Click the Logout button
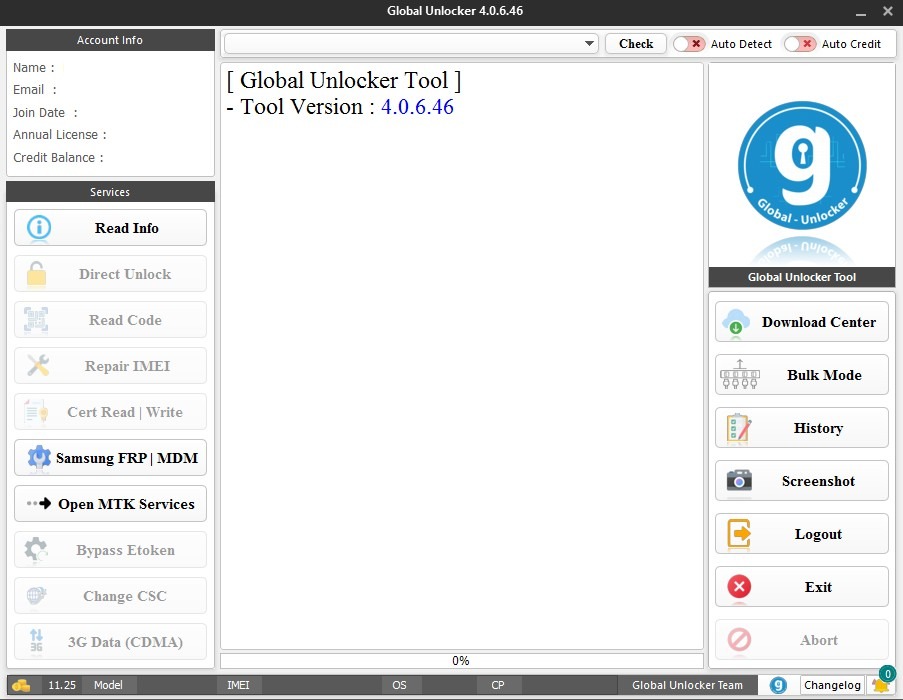 801,534
